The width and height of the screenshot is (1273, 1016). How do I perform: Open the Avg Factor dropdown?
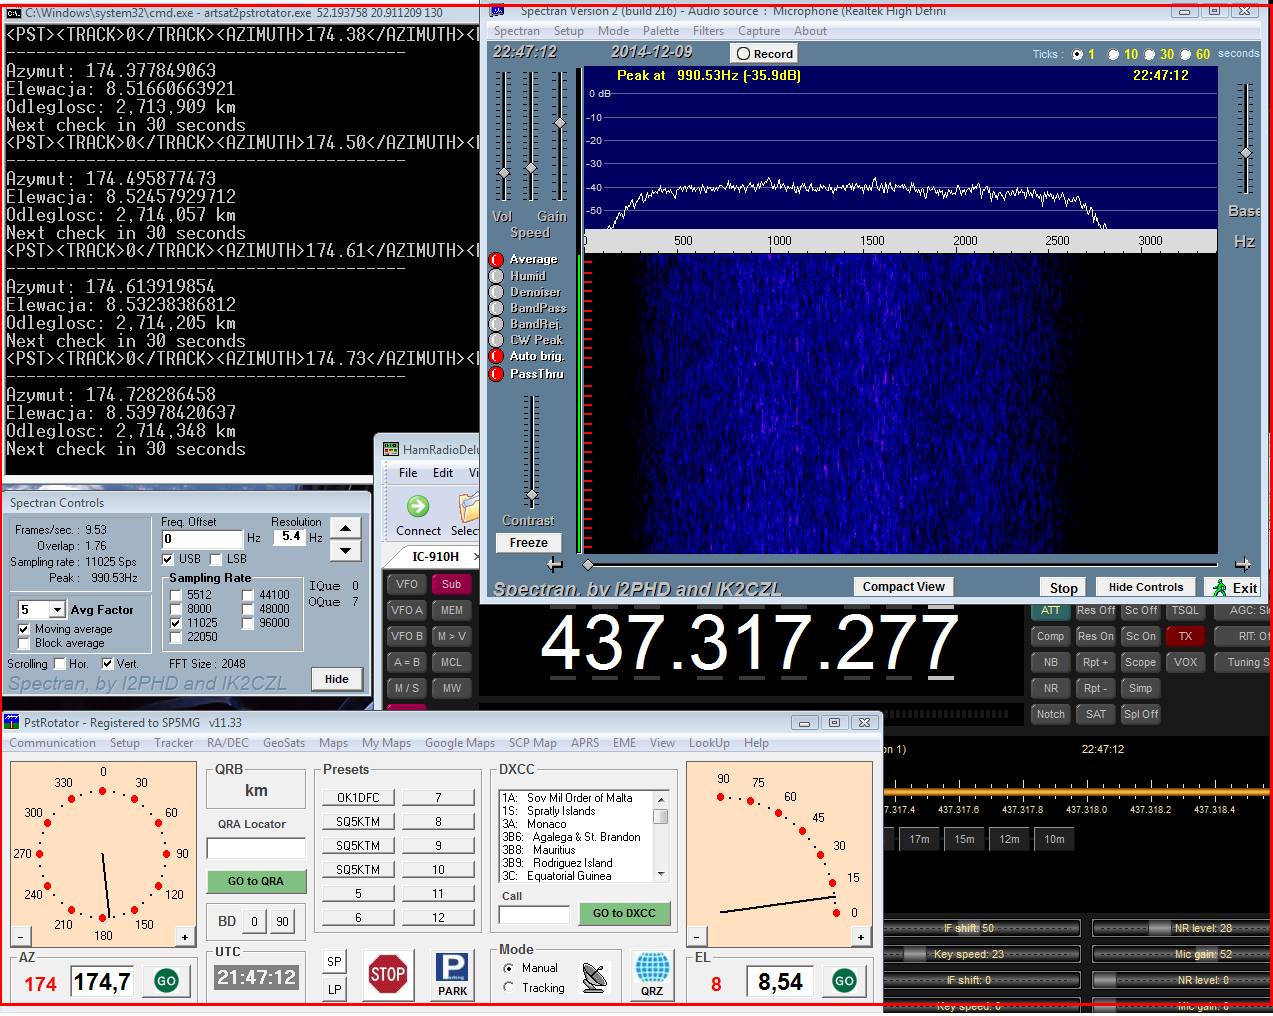57,610
